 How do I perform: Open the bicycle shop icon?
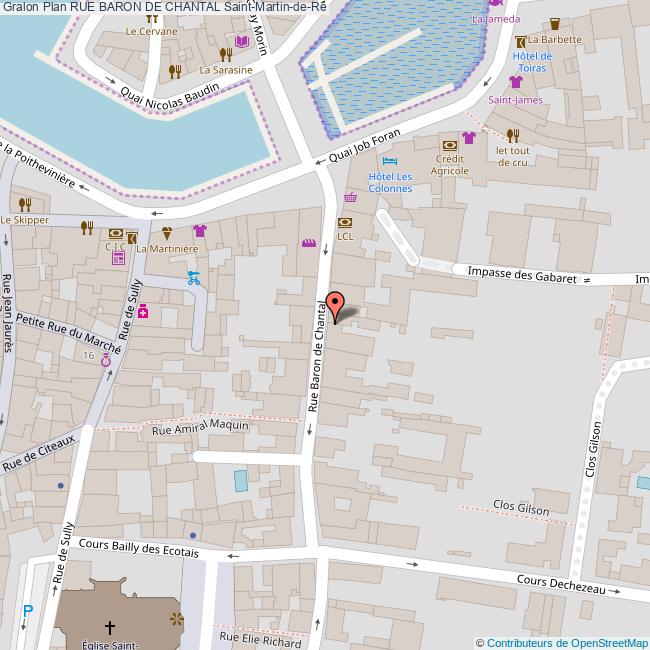(193, 278)
